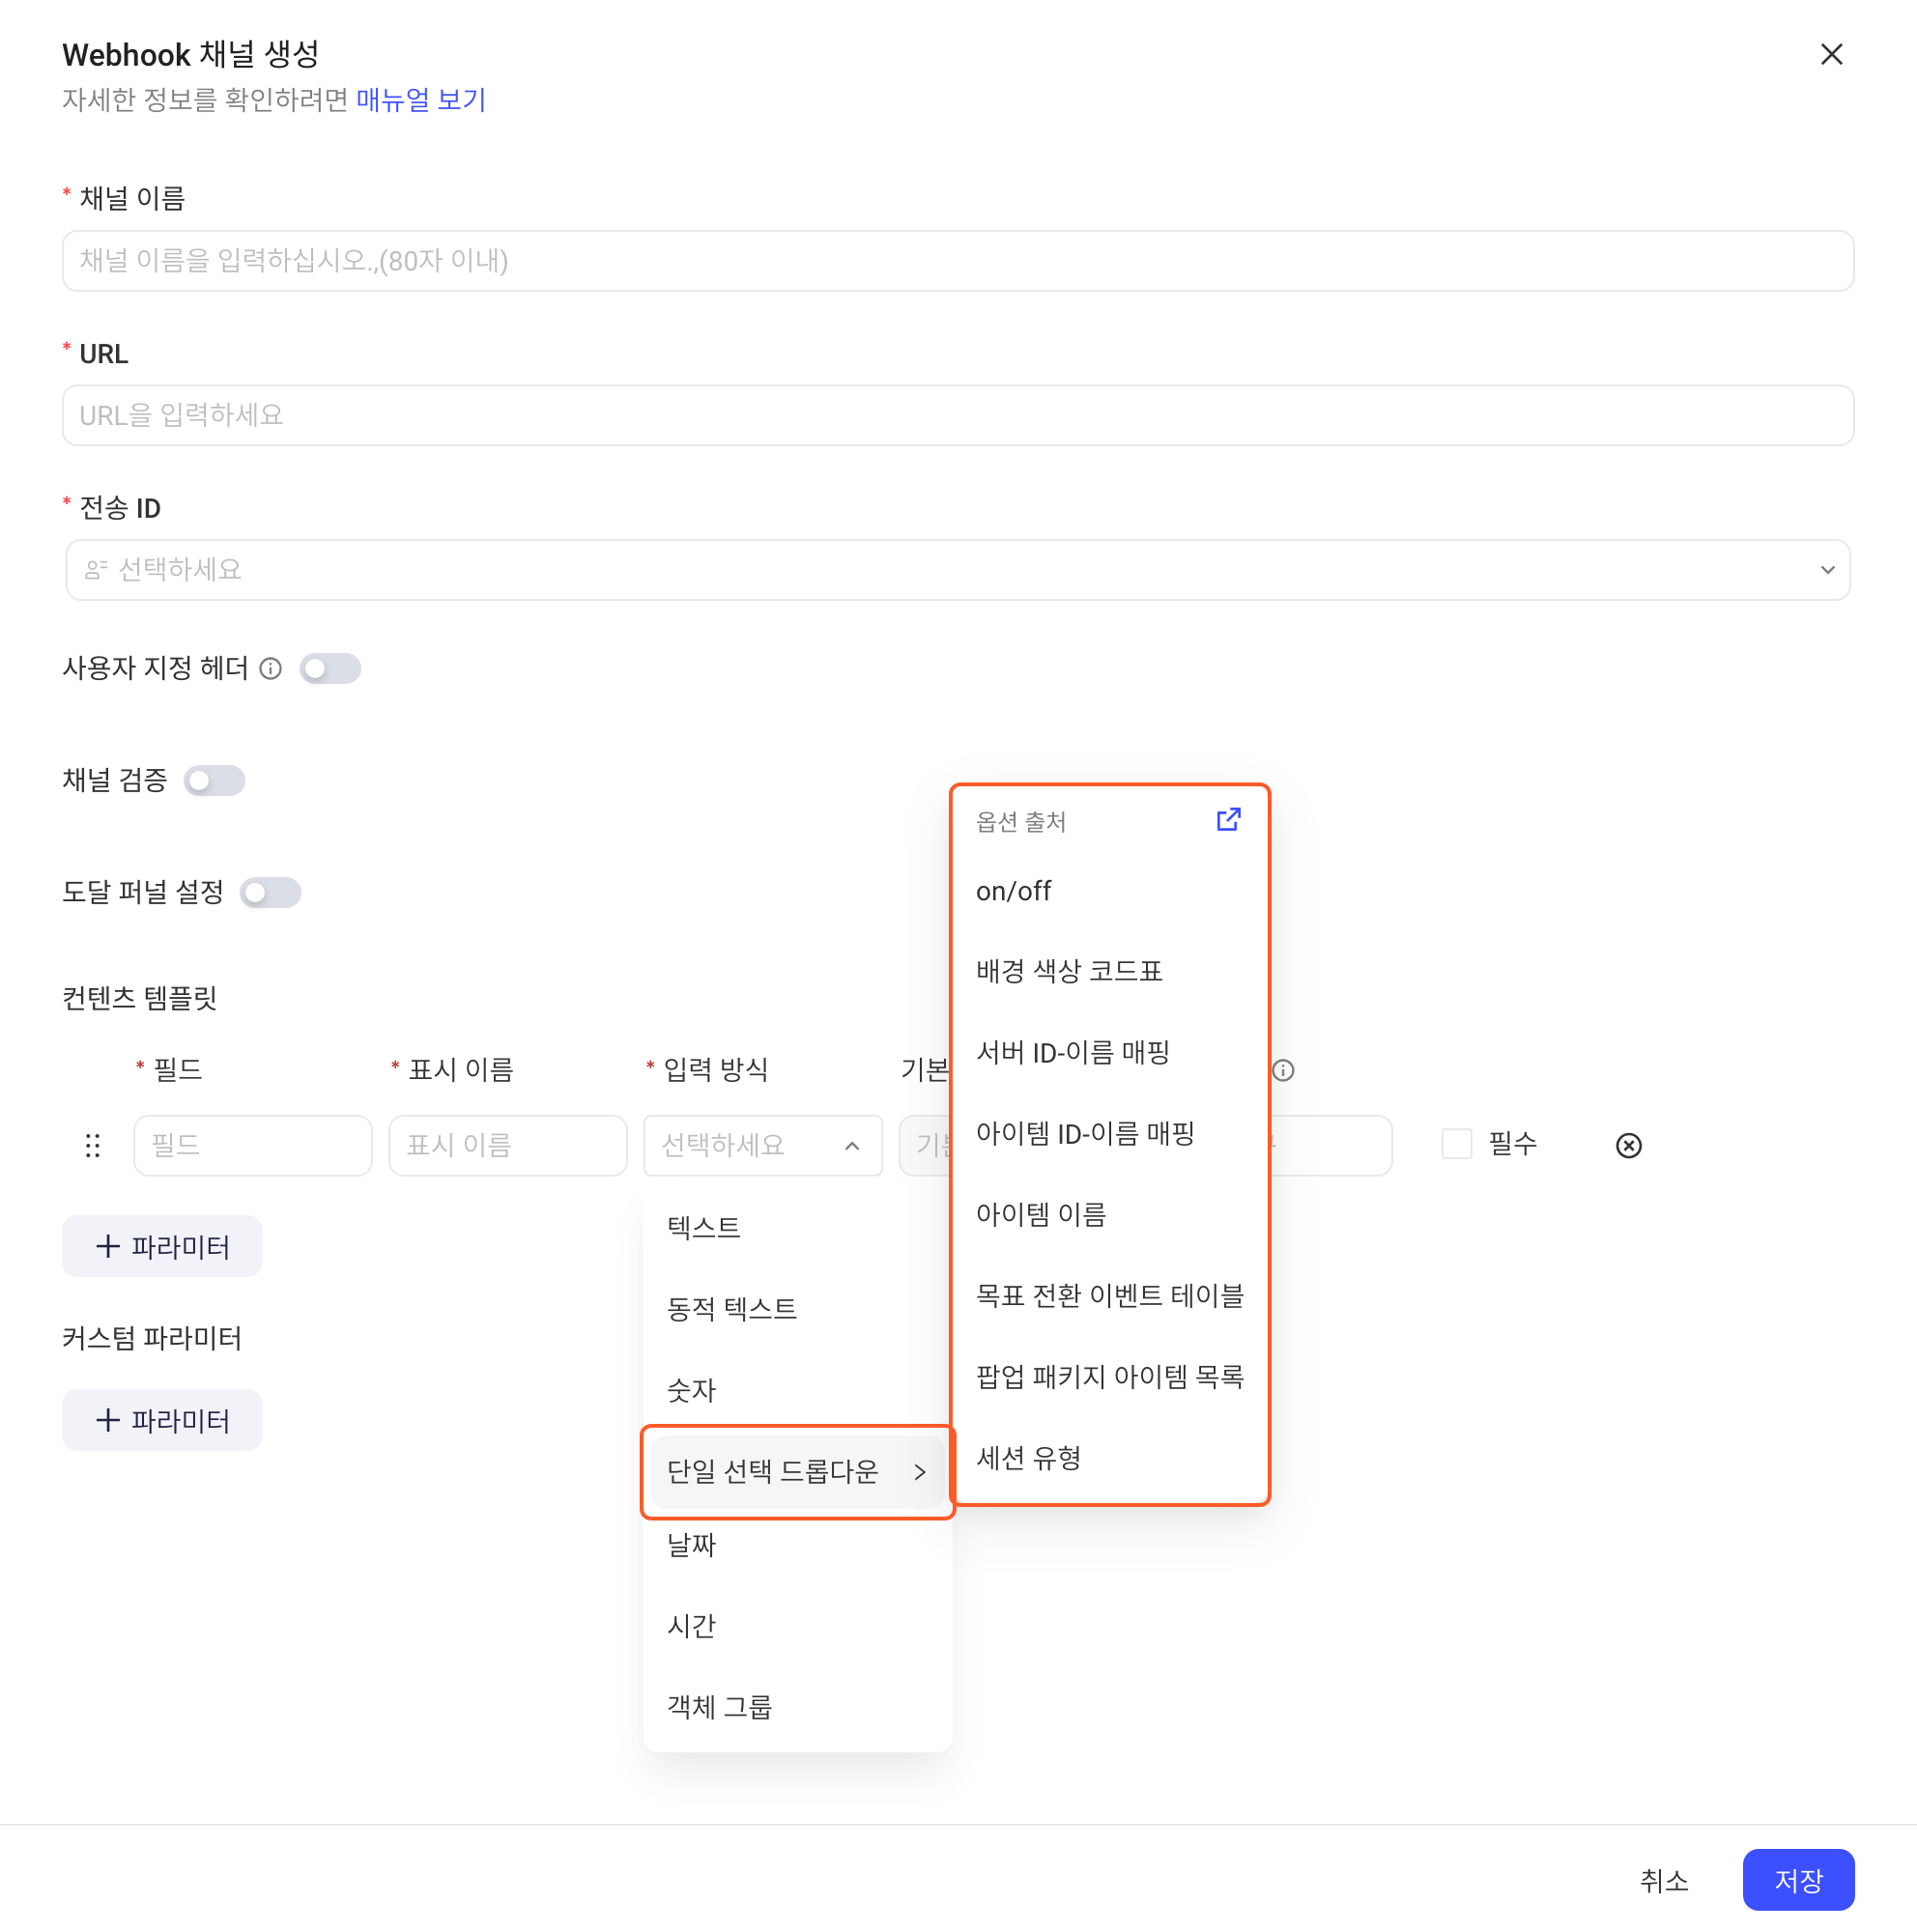Close the Webhook channel creation dialog
Screen dimensions: 1917x1932
pos(1831,54)
